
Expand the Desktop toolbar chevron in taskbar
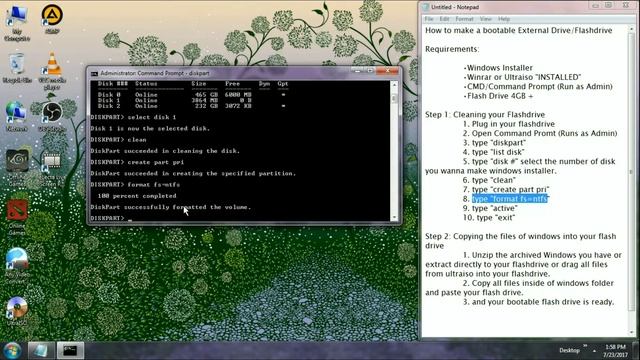[584, 346]
